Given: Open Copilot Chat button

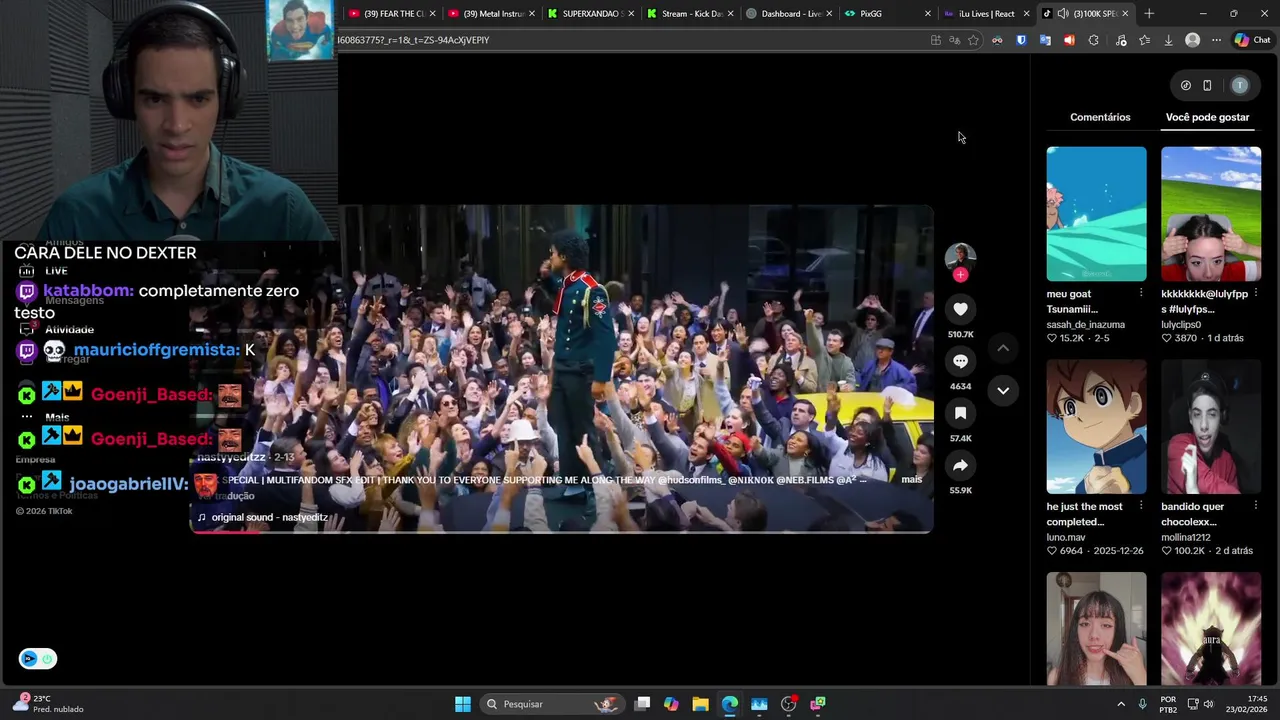Looking at the screenshot, I should pos(1252,40).
